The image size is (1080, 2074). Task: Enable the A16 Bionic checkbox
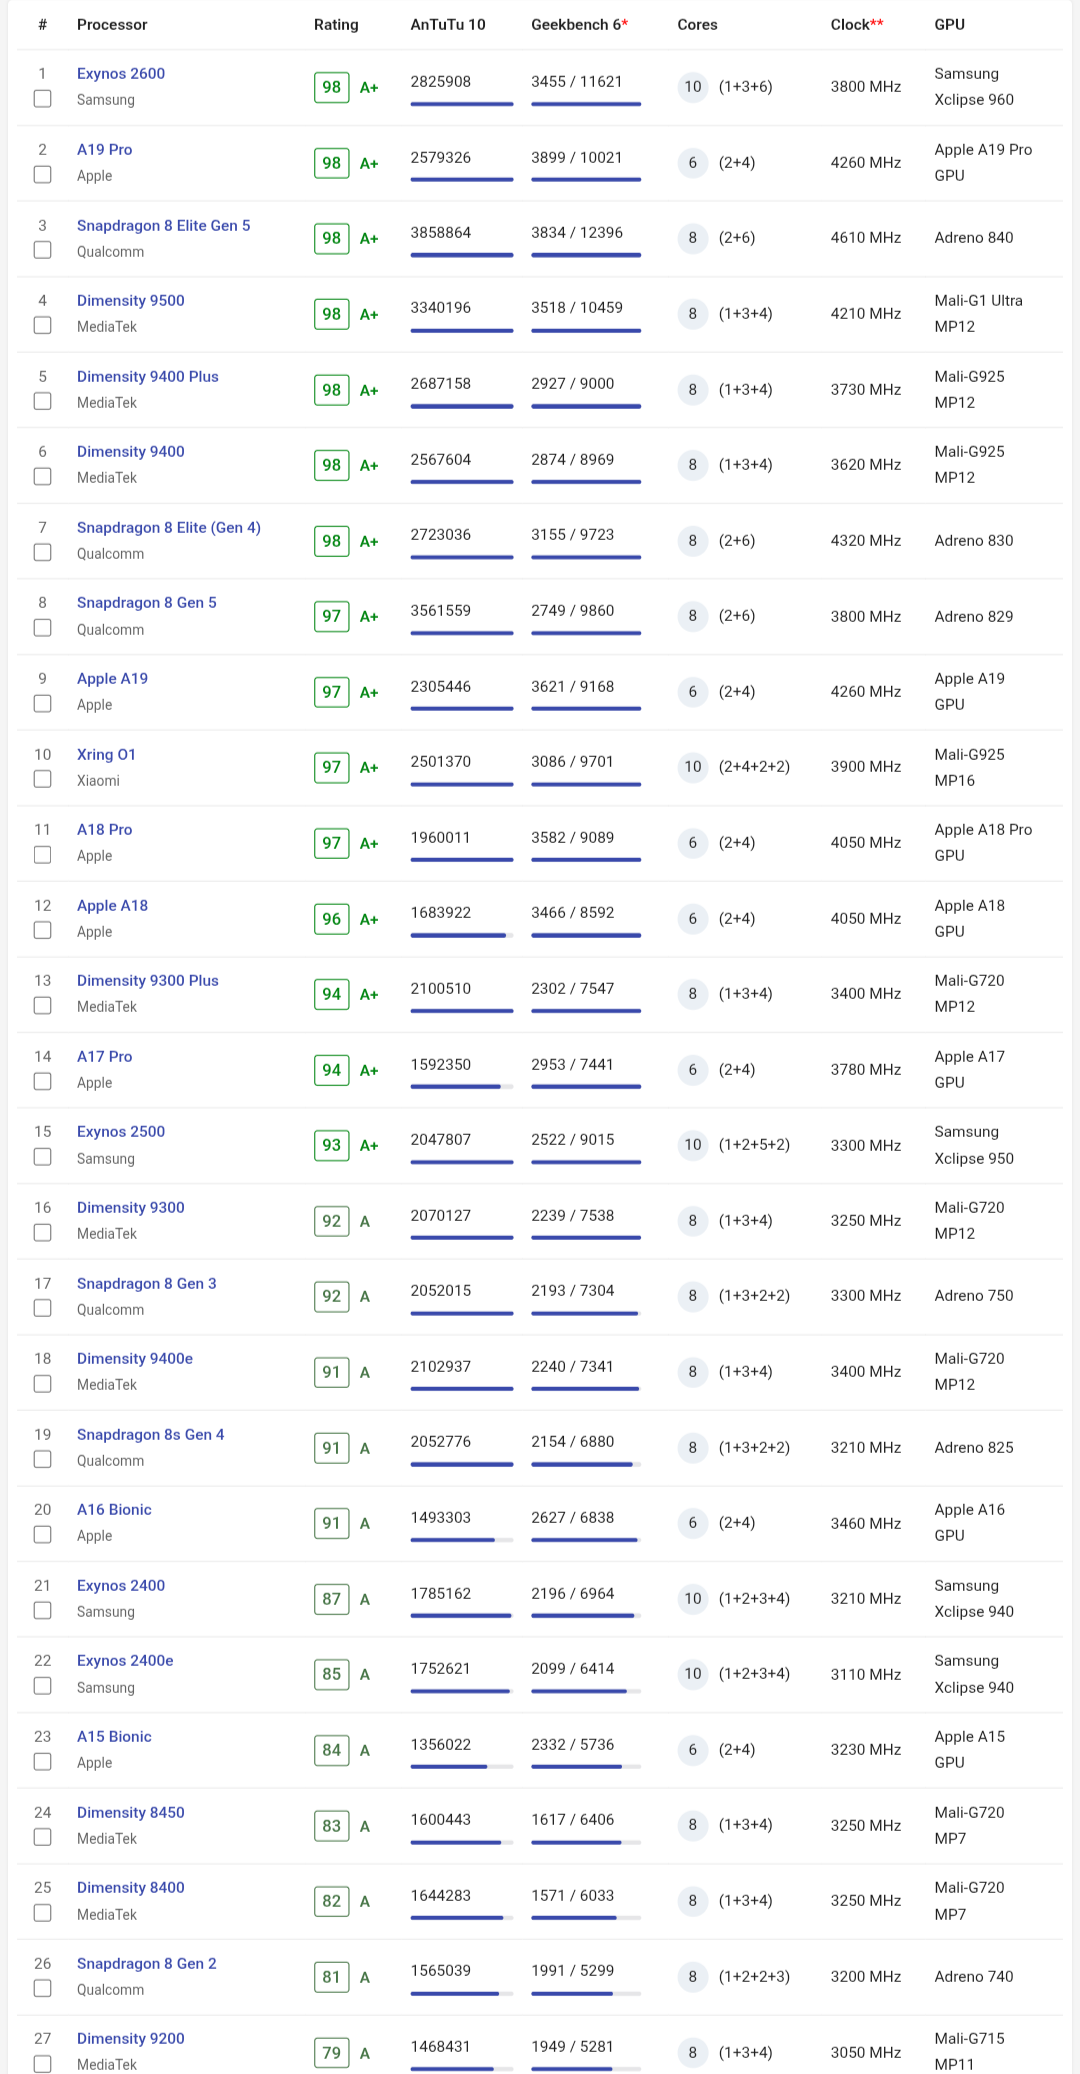(x=42, y=1534)
